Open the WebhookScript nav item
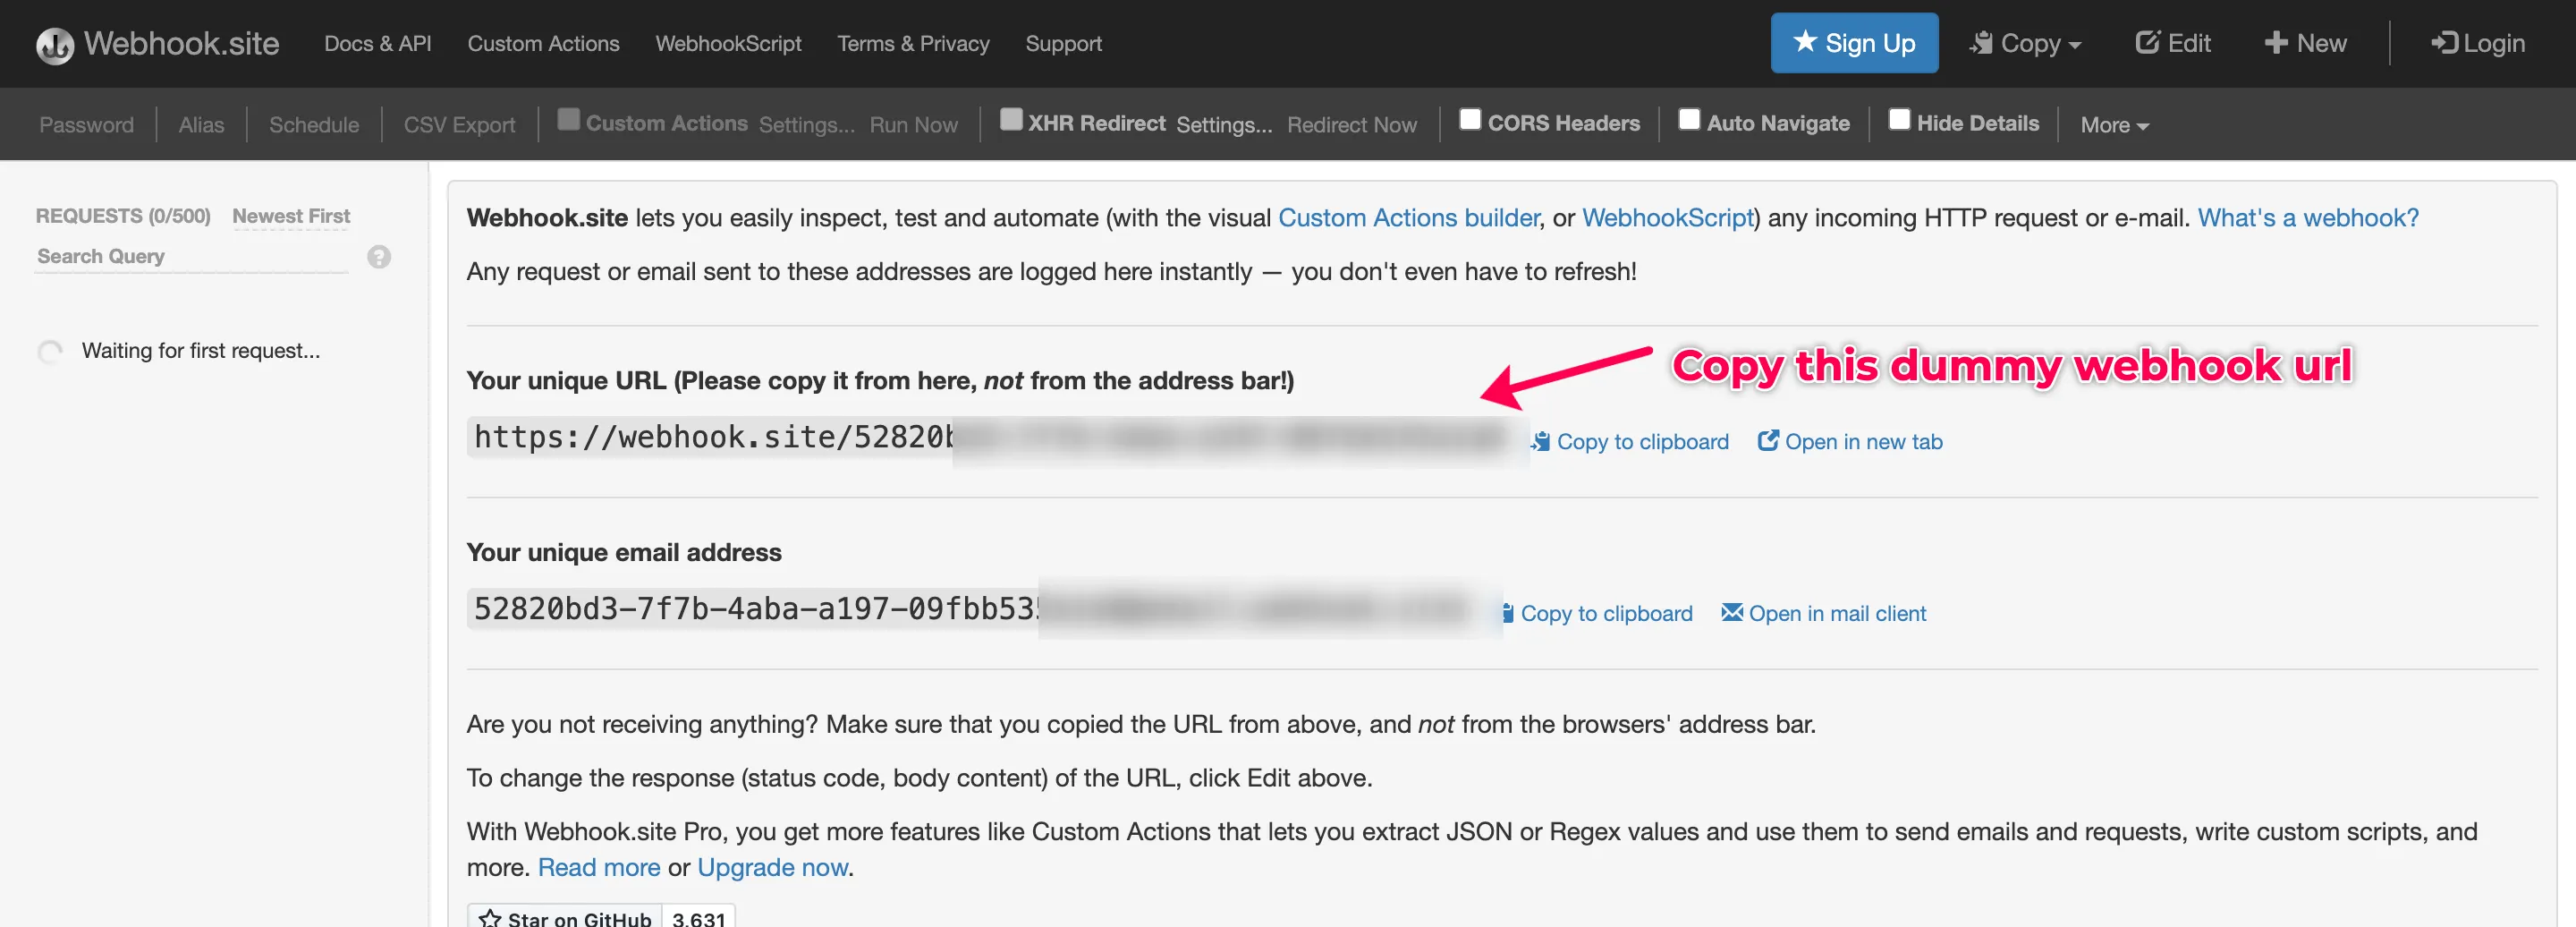2576x927 pixels. tap(728, 43)
